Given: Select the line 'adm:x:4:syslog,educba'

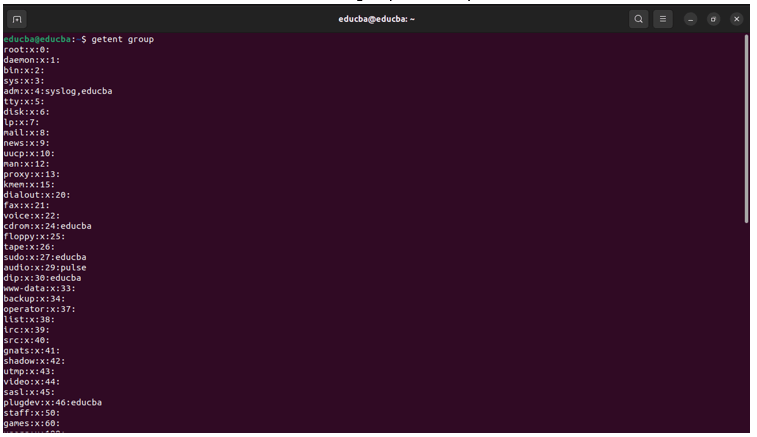Looking at the screenshot, I should pyautogui.click(x=58, y=91).
